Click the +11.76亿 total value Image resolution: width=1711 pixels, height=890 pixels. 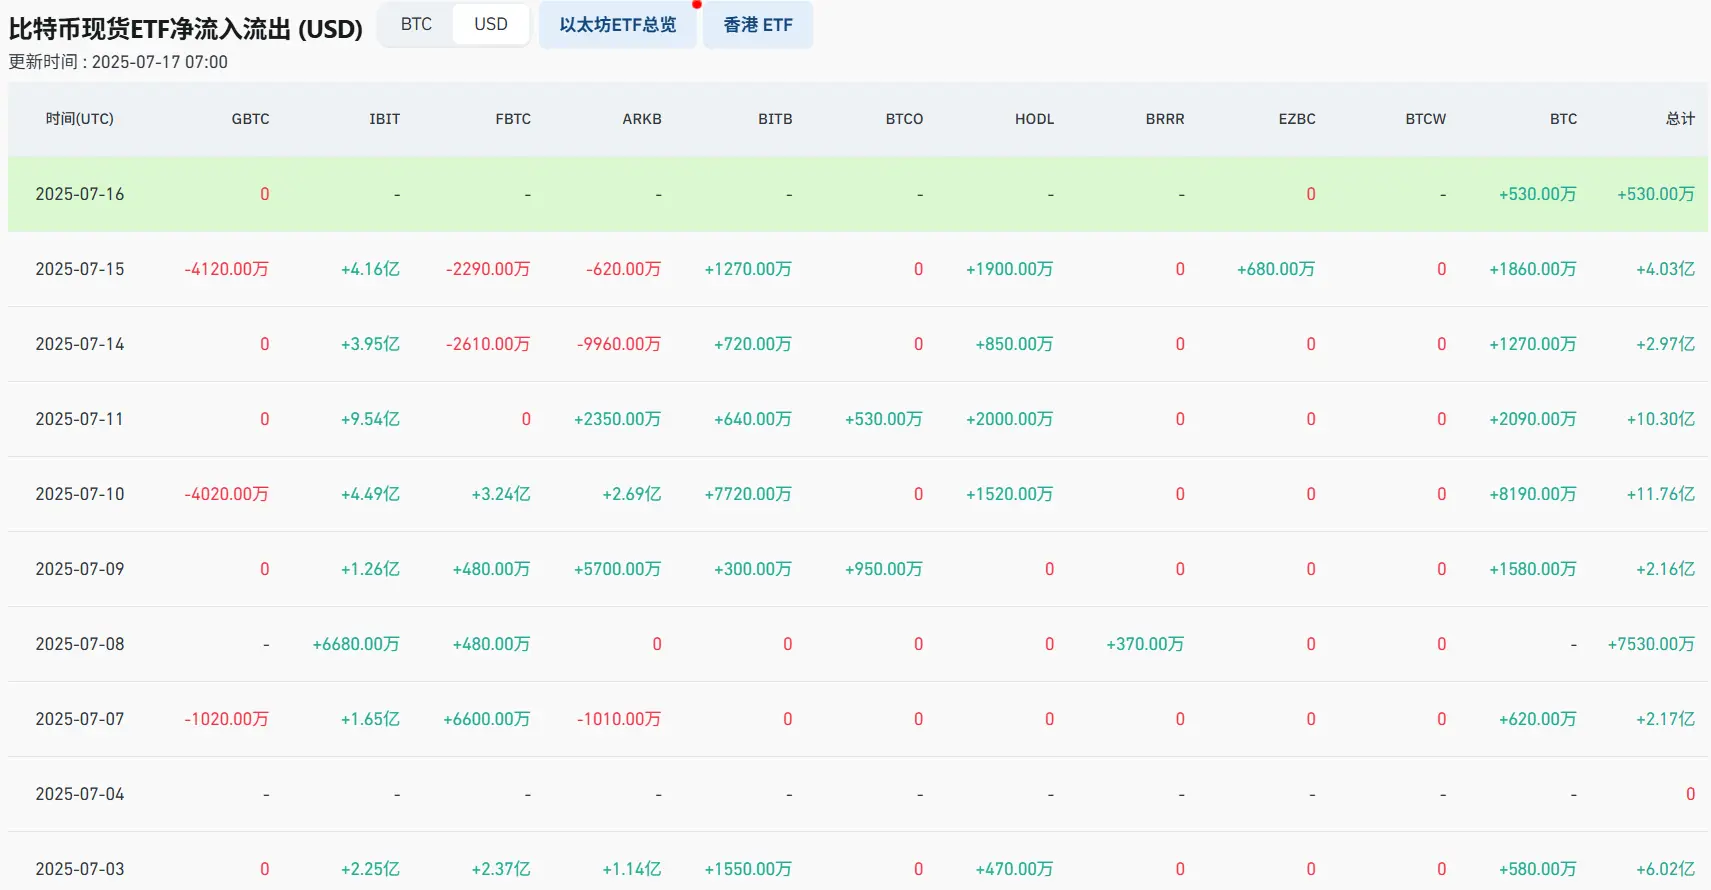point(1661,494)
